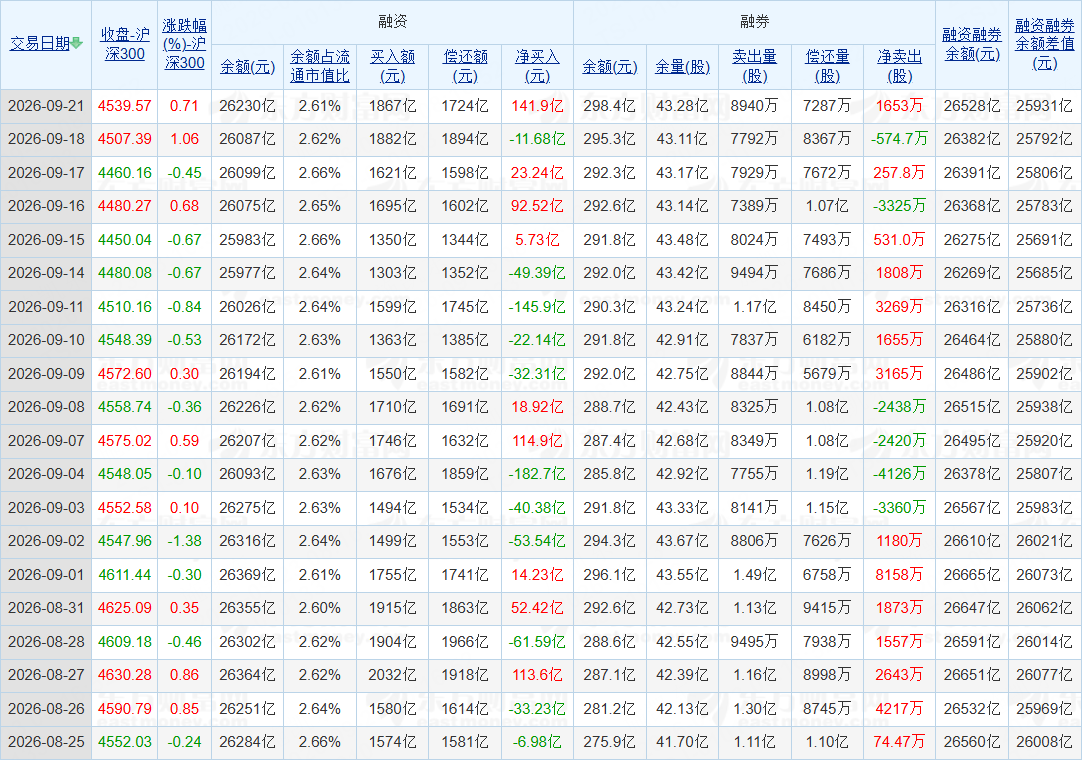This screenshot has width=1082, height=760.
Task: Select the 2026-09-21 date row cell
Action: click(46, 106)
